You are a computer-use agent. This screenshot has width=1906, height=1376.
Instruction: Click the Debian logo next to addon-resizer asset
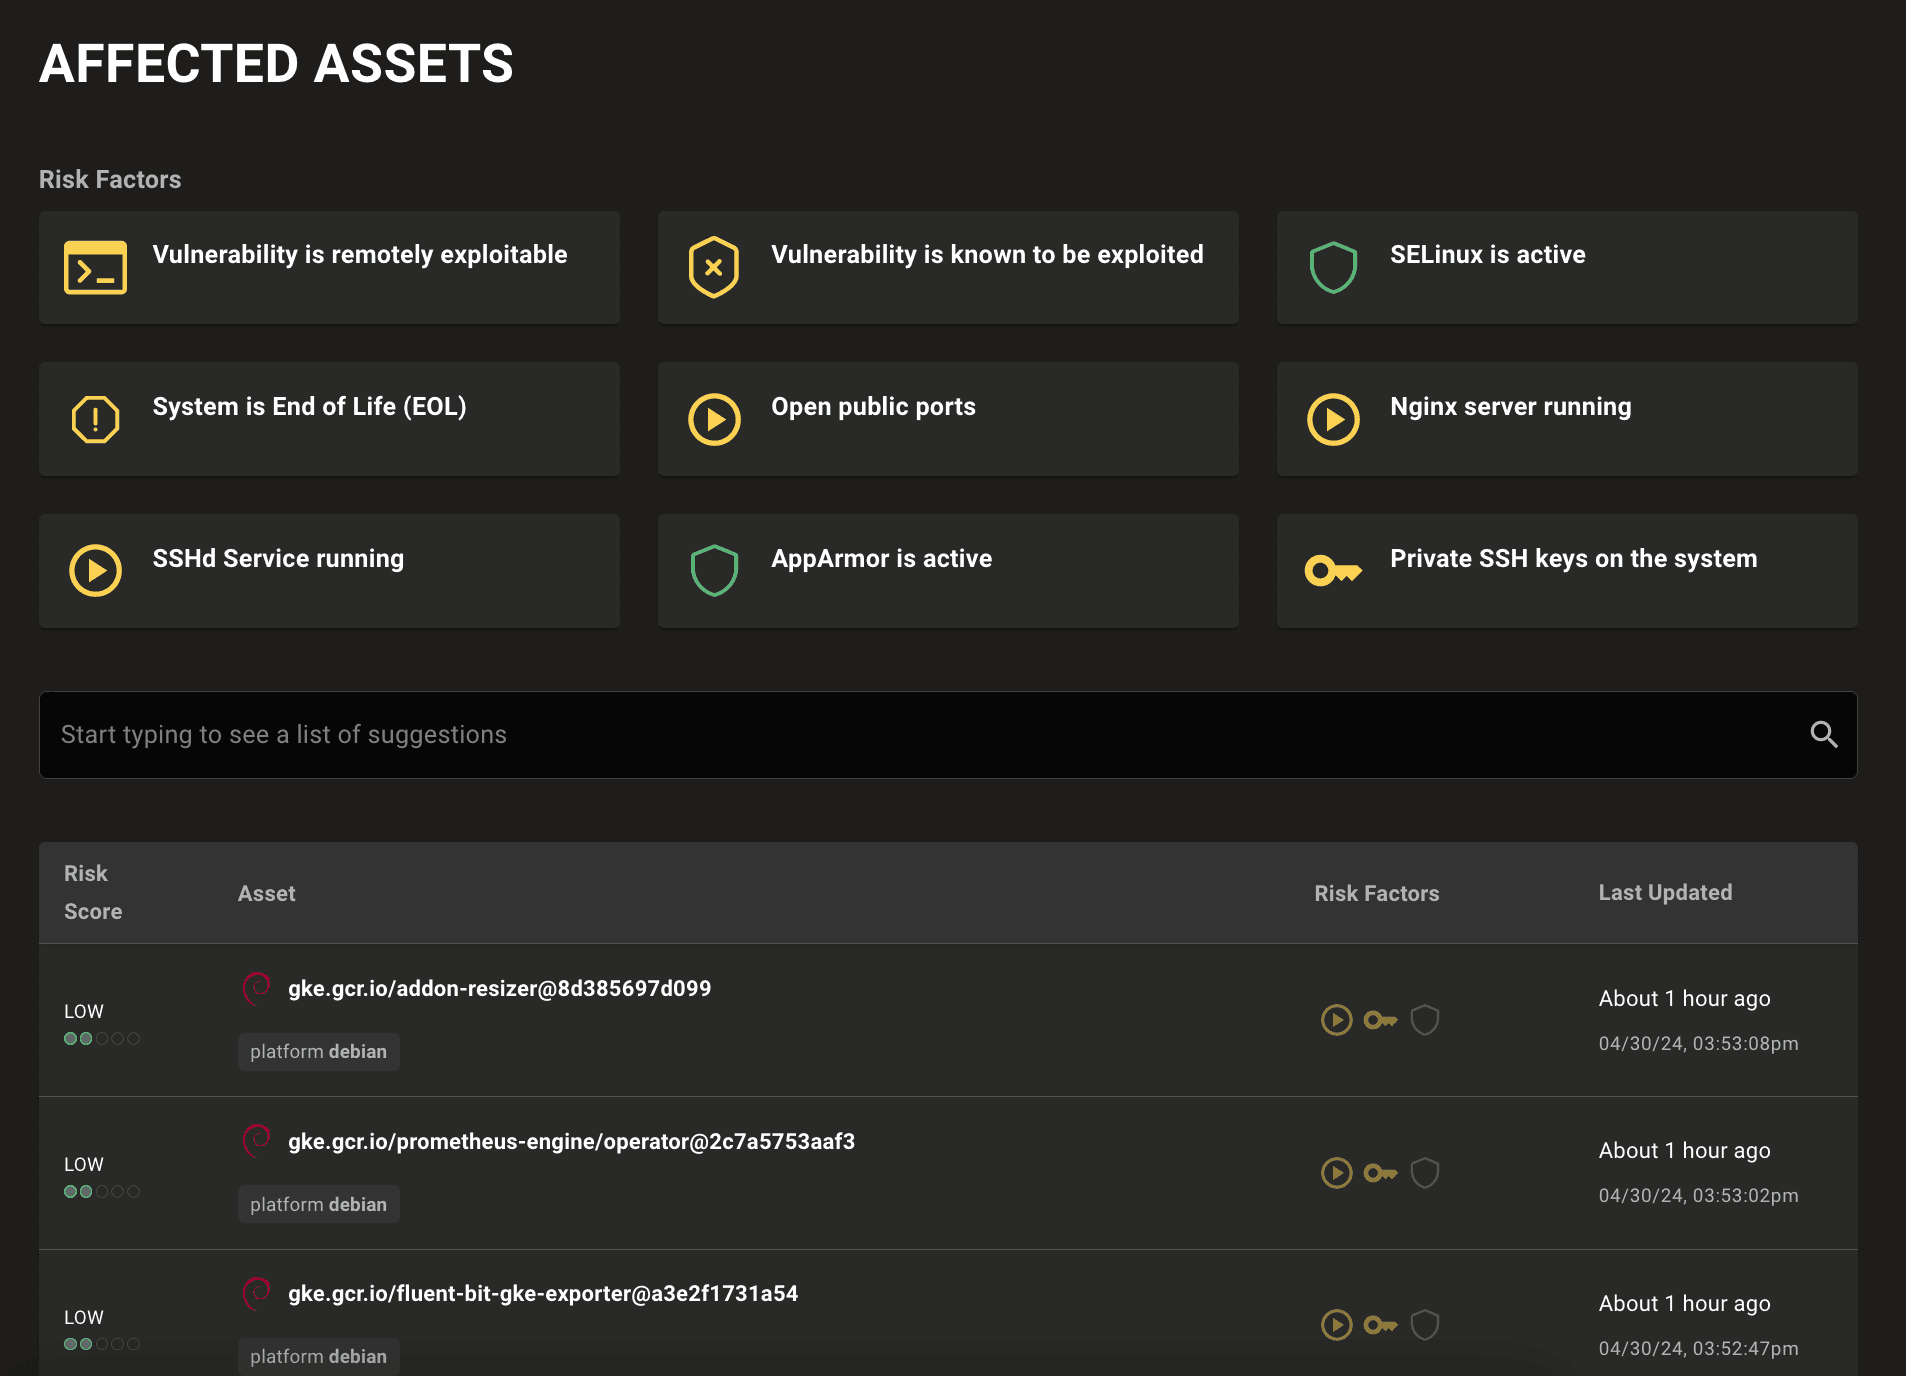point(258,988)
